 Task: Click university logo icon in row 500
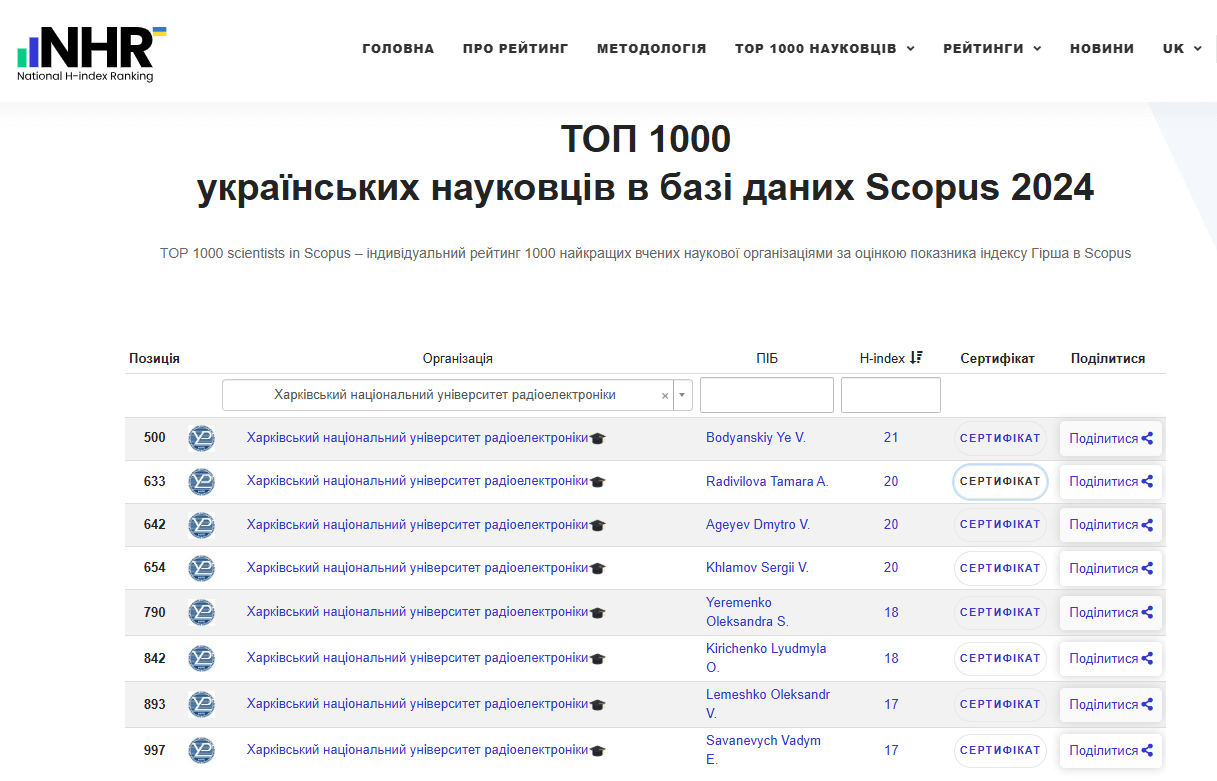(x=201, y=438)
